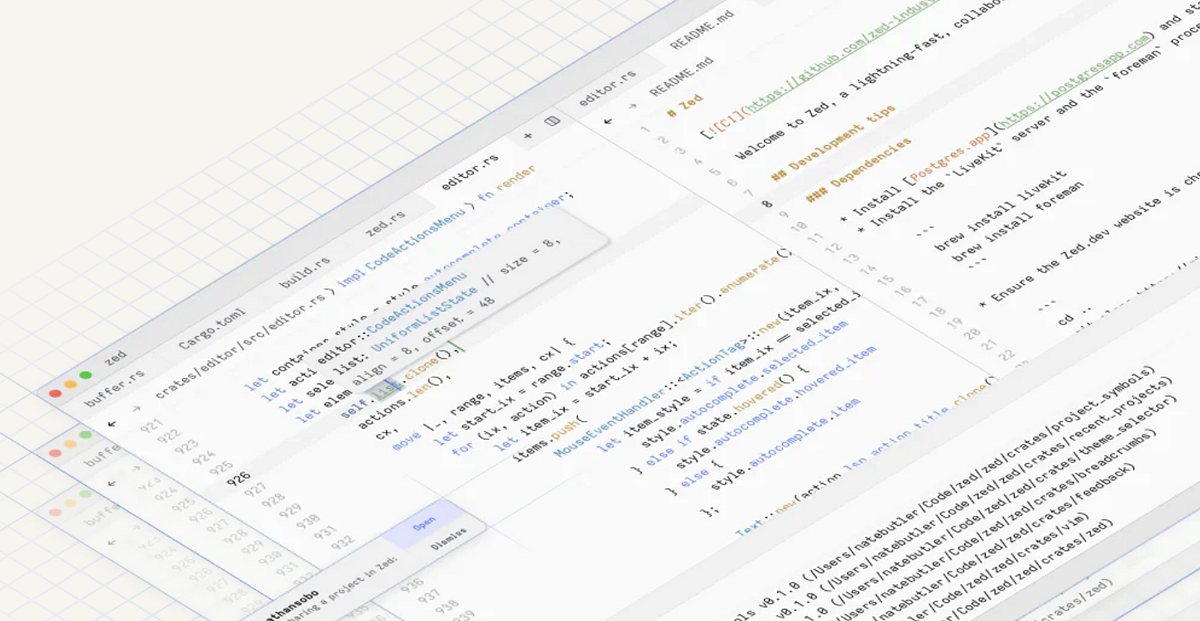Click Open on the project-sharing notification

tap(424, 522)
